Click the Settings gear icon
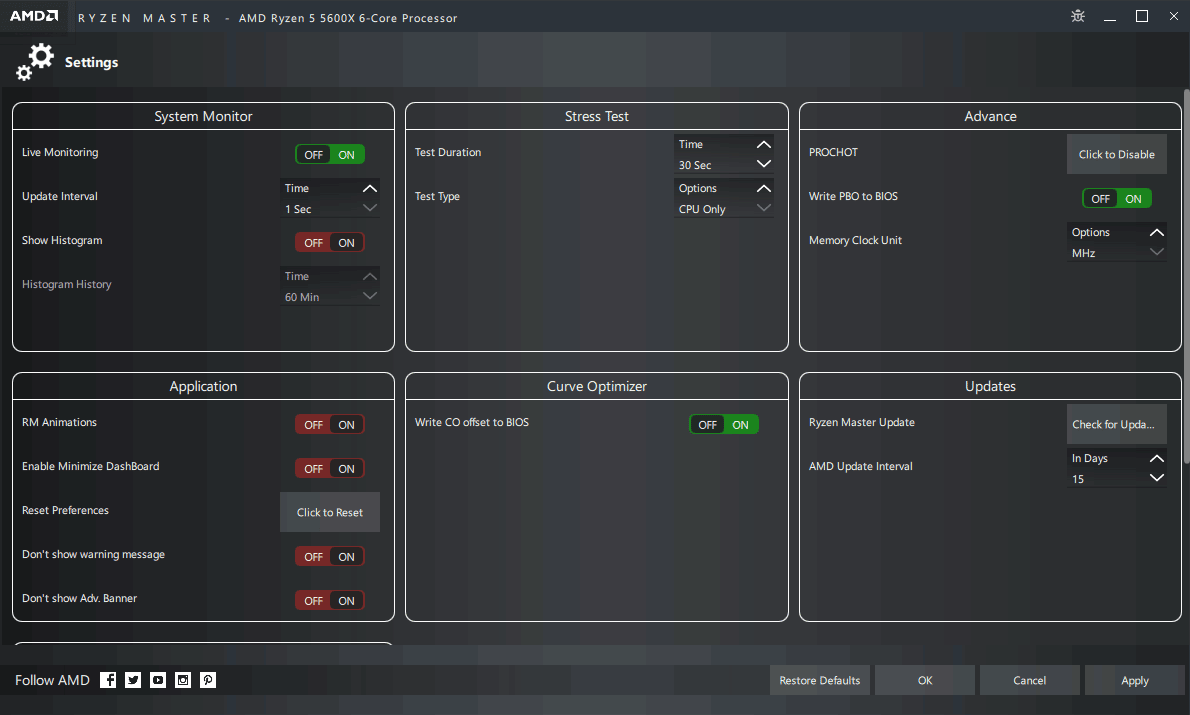This screenshot has width=1190, height=715. click(x=35, y=62)
